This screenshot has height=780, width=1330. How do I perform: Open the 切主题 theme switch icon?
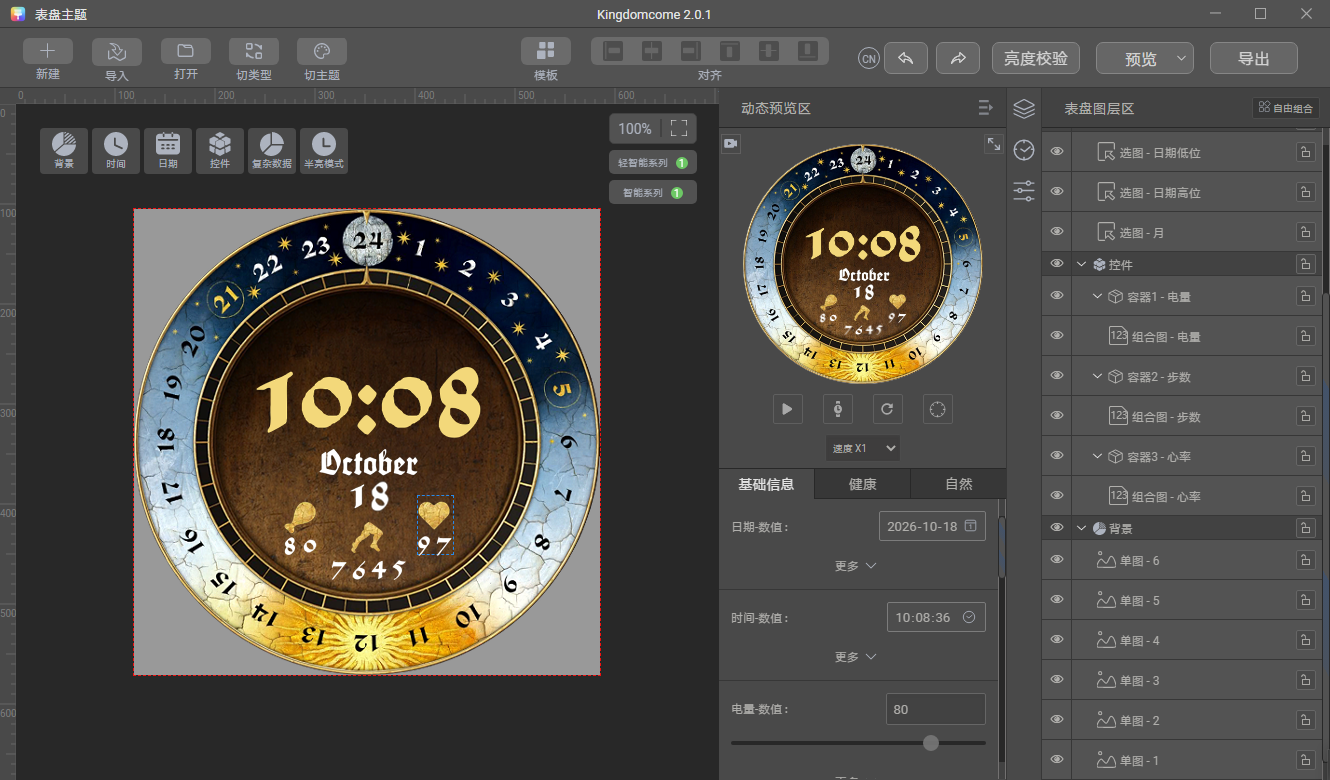coord(321,52)
